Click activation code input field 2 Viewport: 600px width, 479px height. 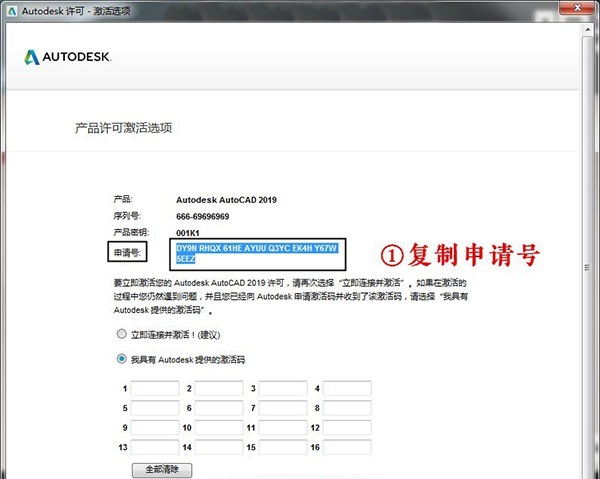click(219, 388)
